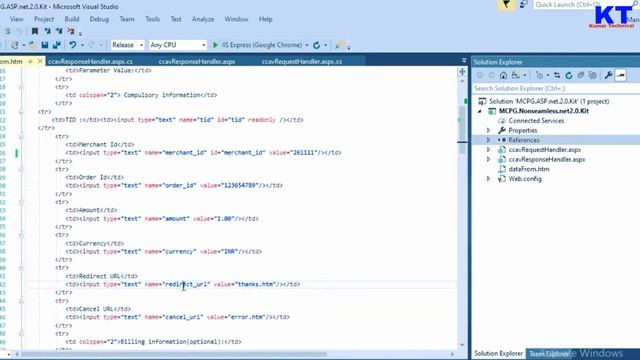Click the Quick Launch search box

pos(587,4)
